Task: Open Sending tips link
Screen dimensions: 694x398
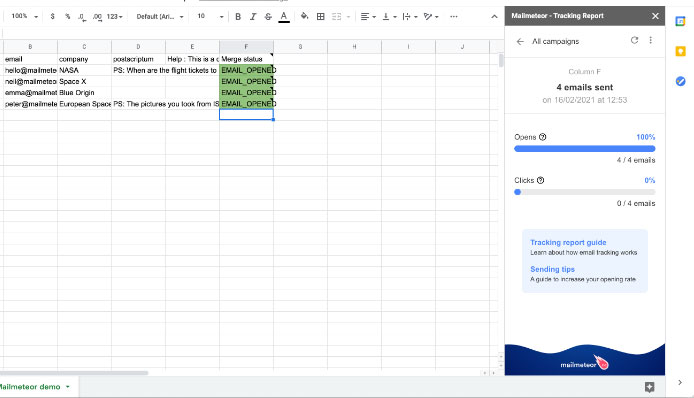Action: click(x=552, y=269)
